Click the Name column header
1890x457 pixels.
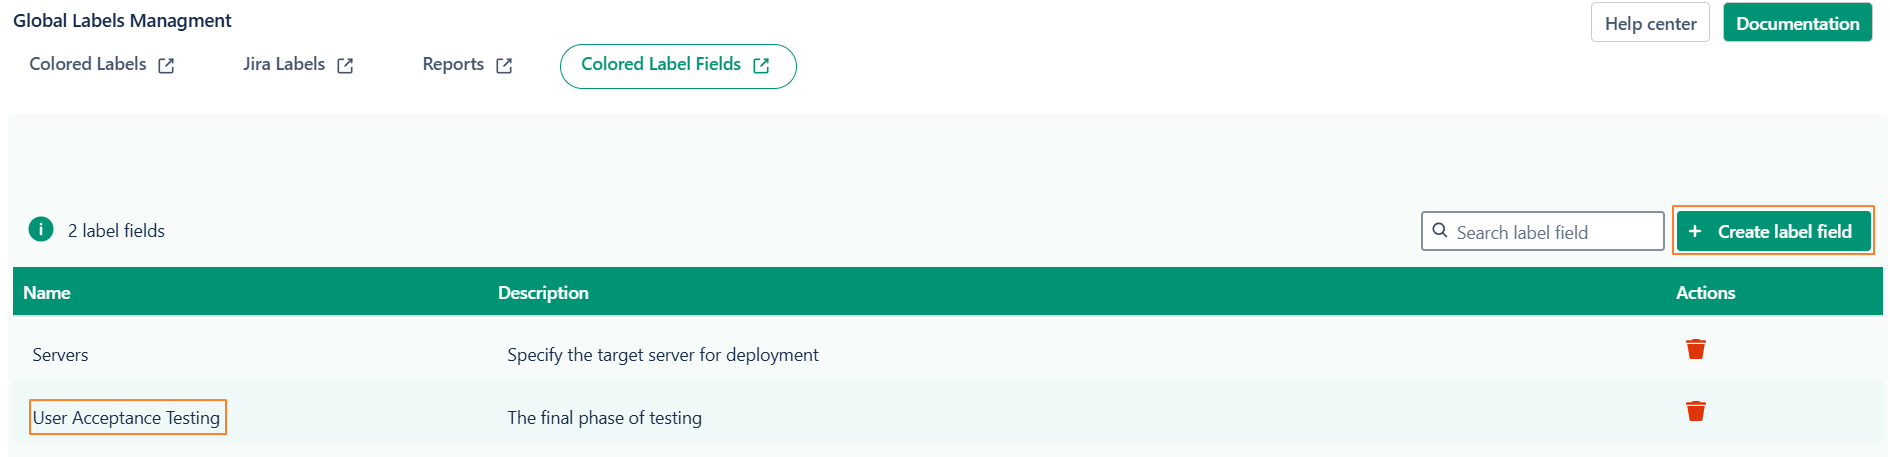tap(47, 293)
